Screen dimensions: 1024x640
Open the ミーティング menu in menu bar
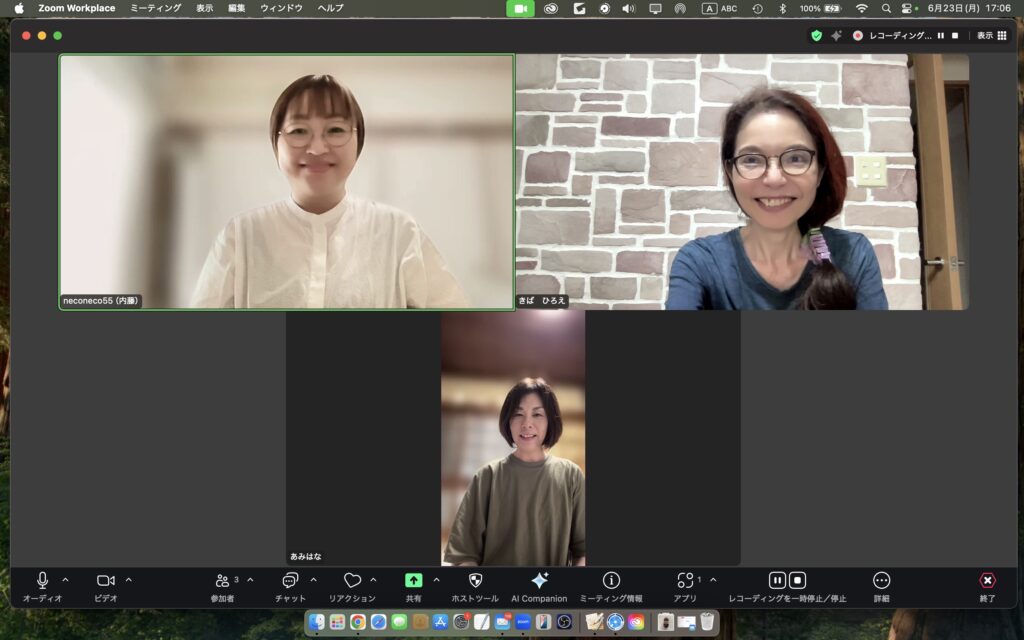(x=156, y=8)
